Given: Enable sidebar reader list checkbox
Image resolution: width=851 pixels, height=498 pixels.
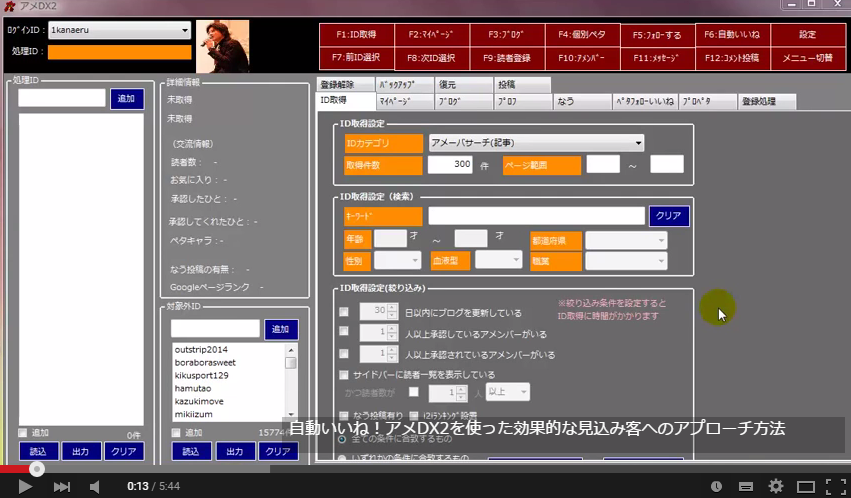Looking at the screenshot, I should tap(344, 375).
